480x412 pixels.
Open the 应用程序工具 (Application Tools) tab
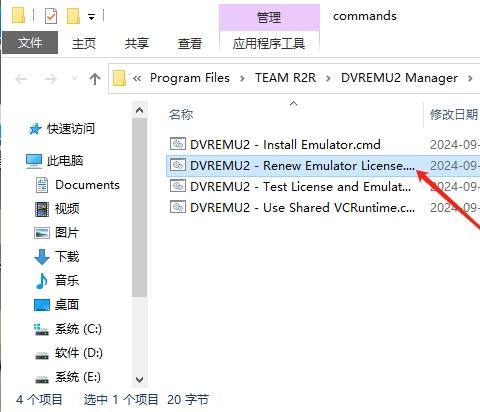tap(269, 43)
